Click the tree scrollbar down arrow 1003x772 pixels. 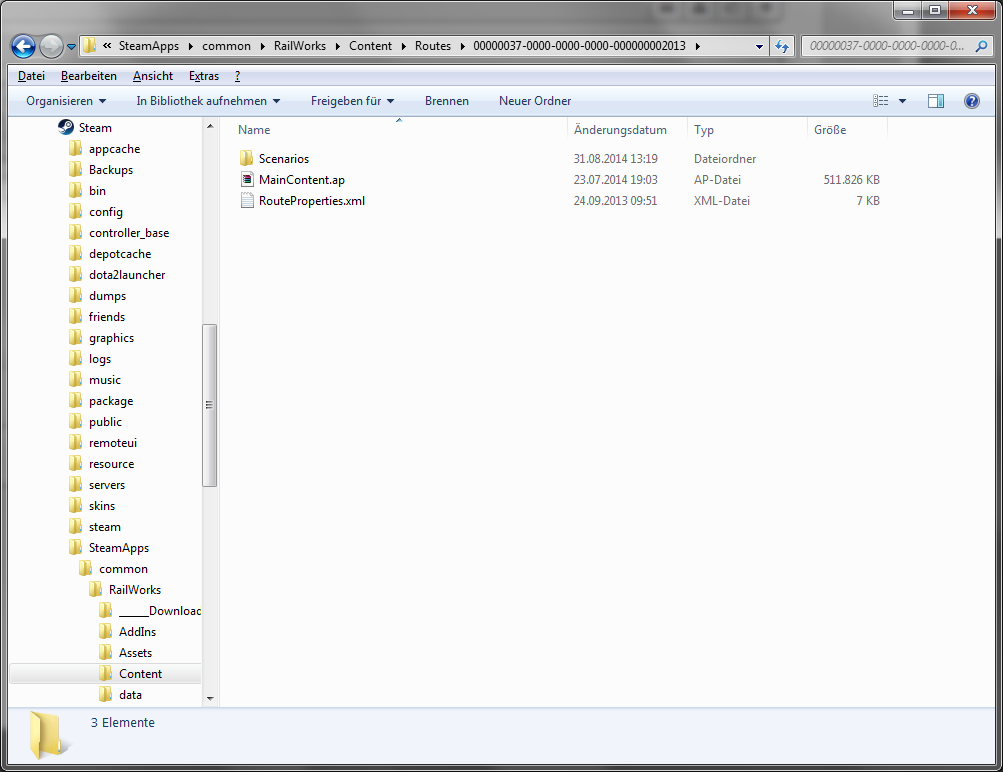coord(210,698)
